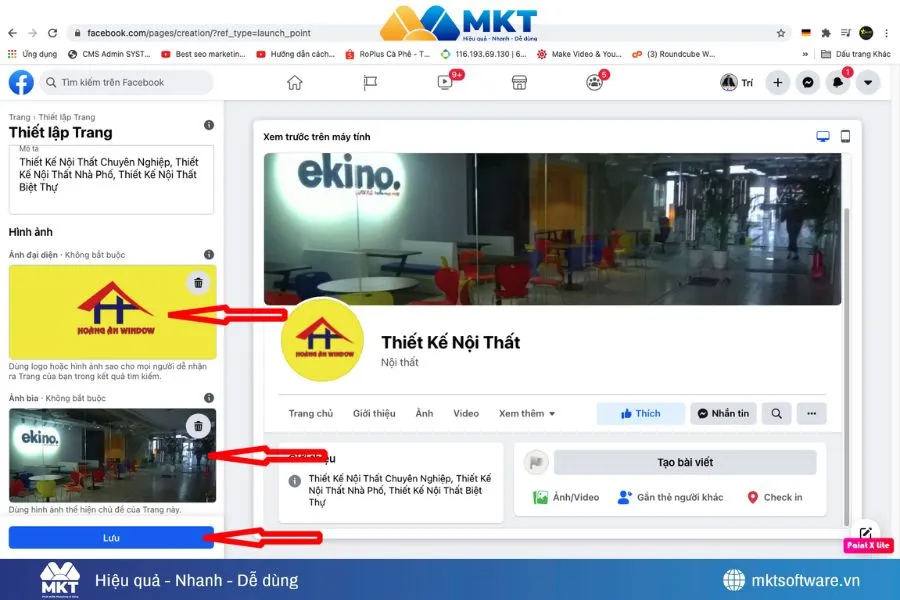This screenshot has width=900, height=600.
Task: Open the Notifications bell icon
Action: pos(838,82)
